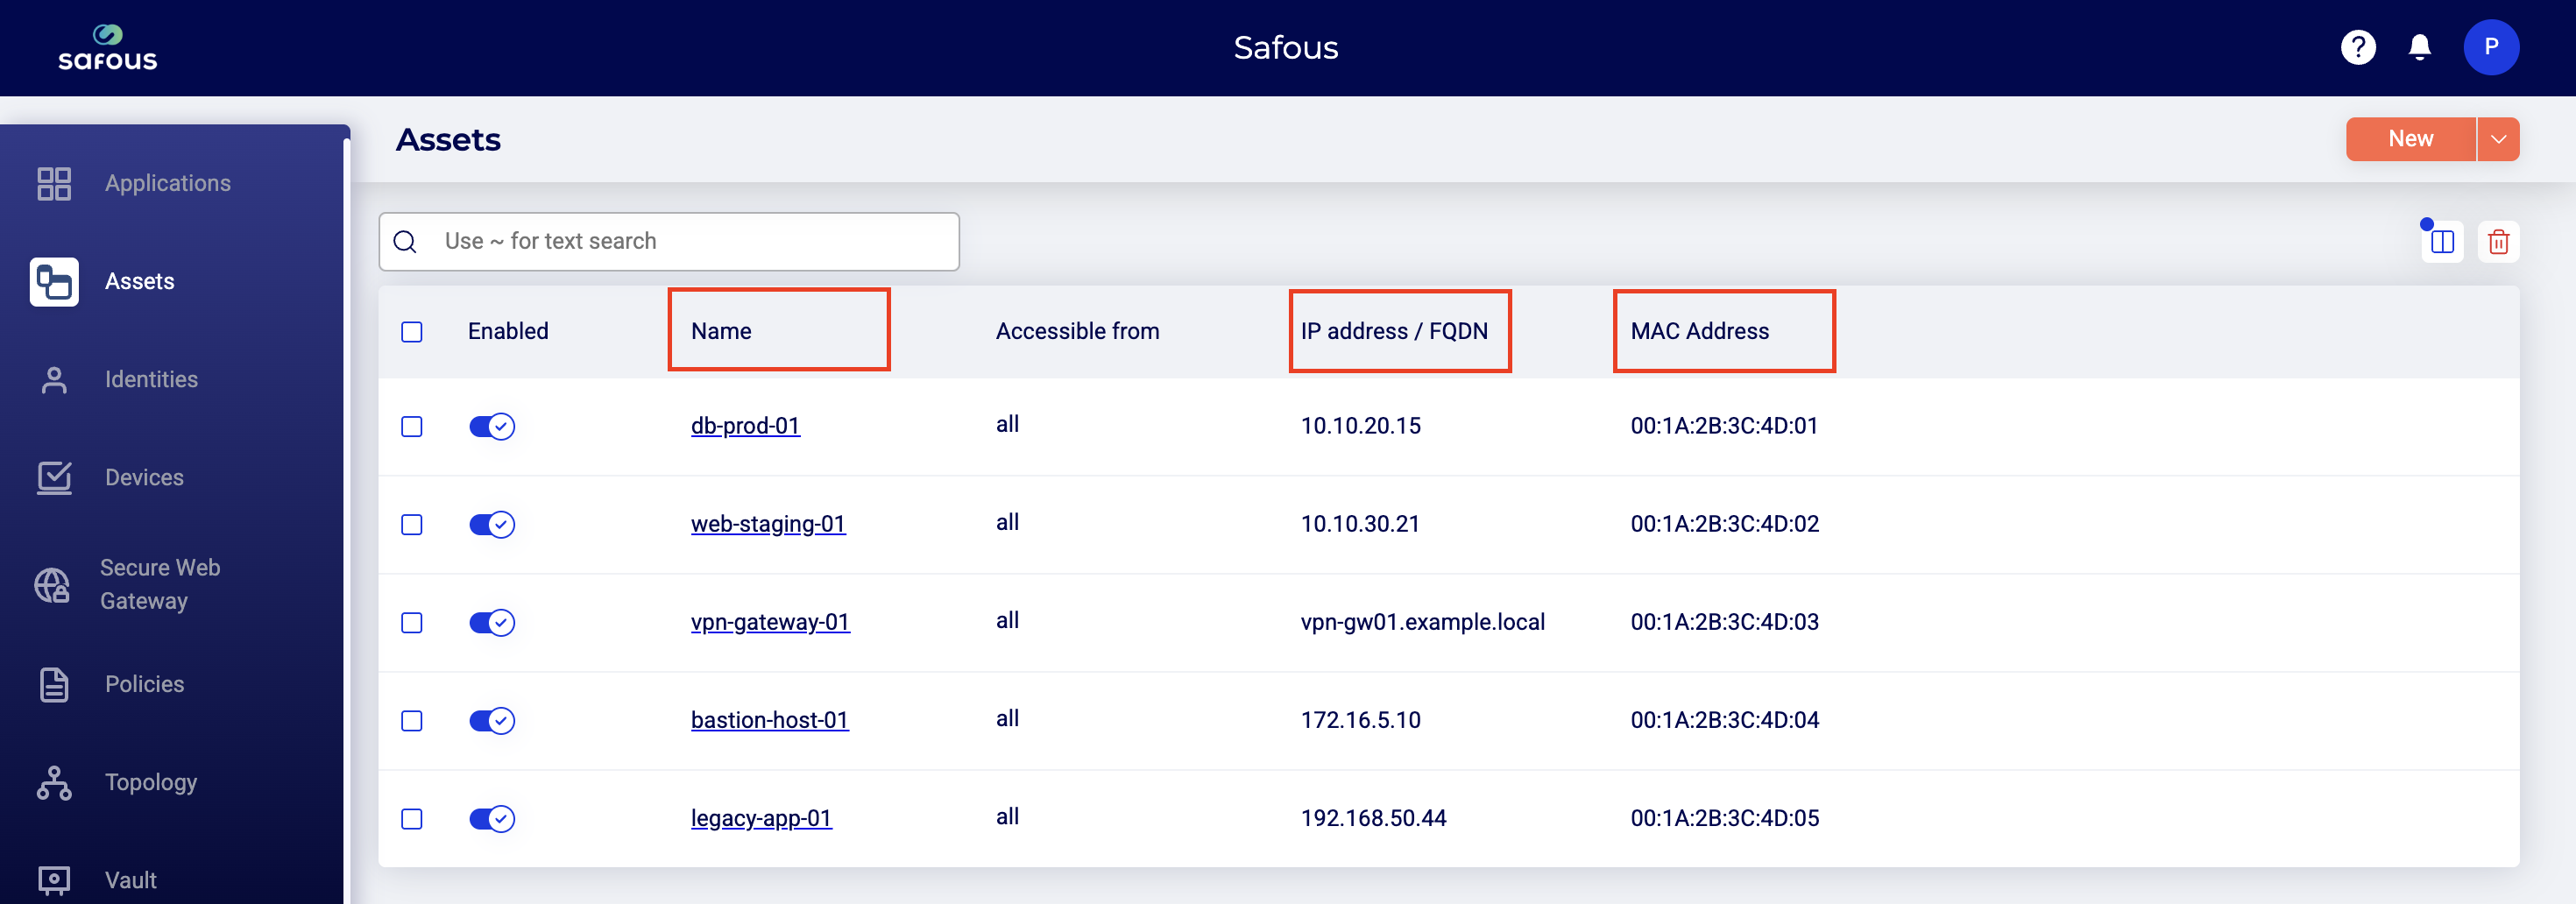Screen dimensions: 2576x904
Task: Open Secure Web Gateway section
Action: point(159,585)
